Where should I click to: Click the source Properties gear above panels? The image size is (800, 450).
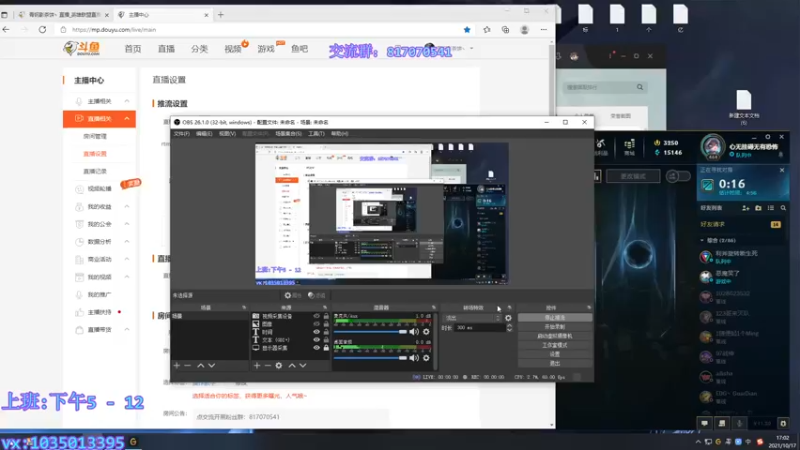292,295
